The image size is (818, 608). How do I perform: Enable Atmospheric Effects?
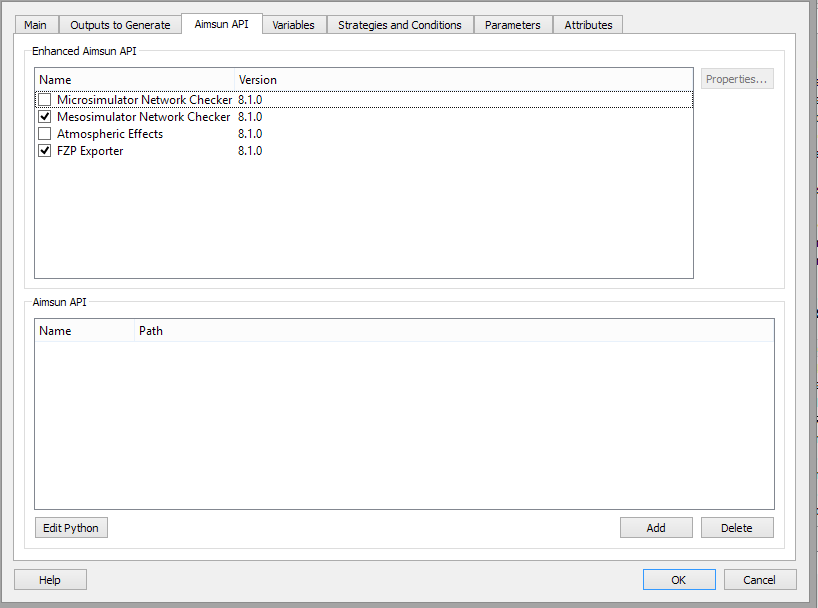[x=44, y=133]
